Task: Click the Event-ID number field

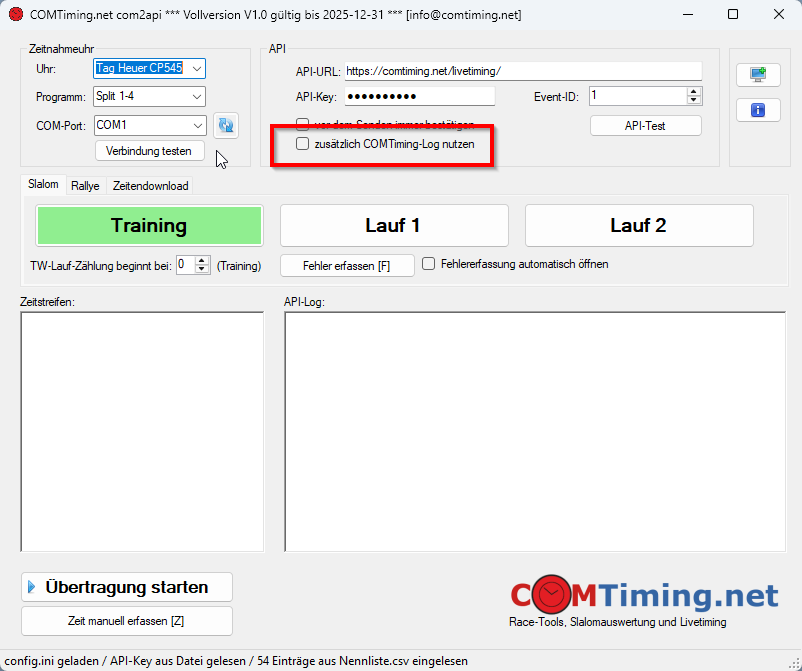Action: (637, 96)
